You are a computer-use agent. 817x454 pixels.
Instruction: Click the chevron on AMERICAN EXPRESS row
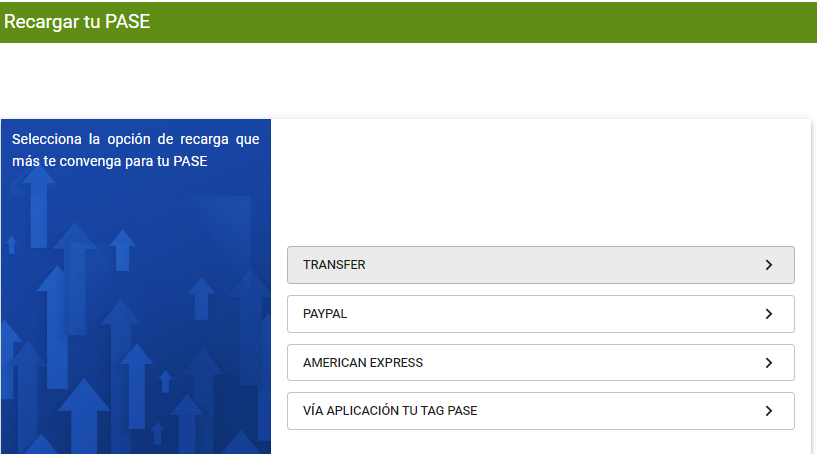[769, 363]
